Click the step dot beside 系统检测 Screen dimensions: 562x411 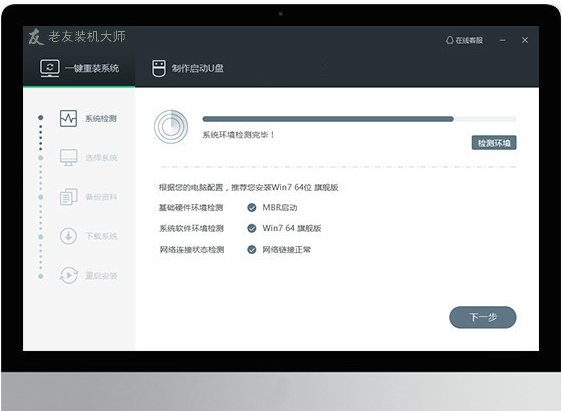point(41,118)
